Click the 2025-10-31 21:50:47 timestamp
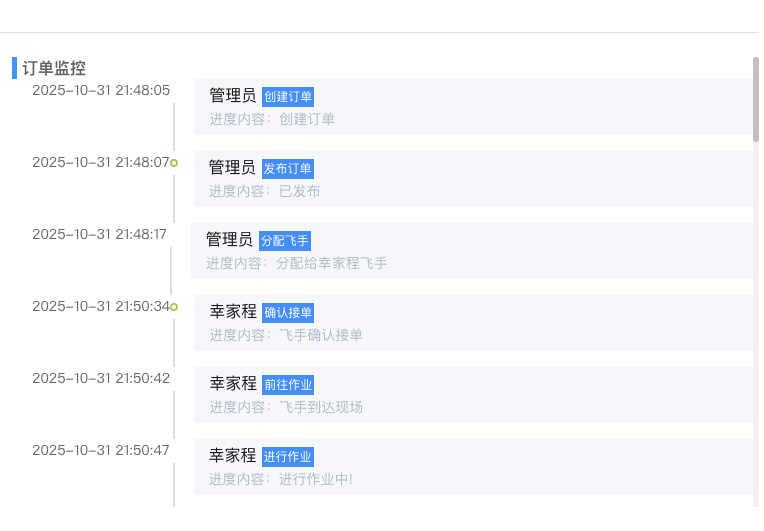 pos(101,450)
